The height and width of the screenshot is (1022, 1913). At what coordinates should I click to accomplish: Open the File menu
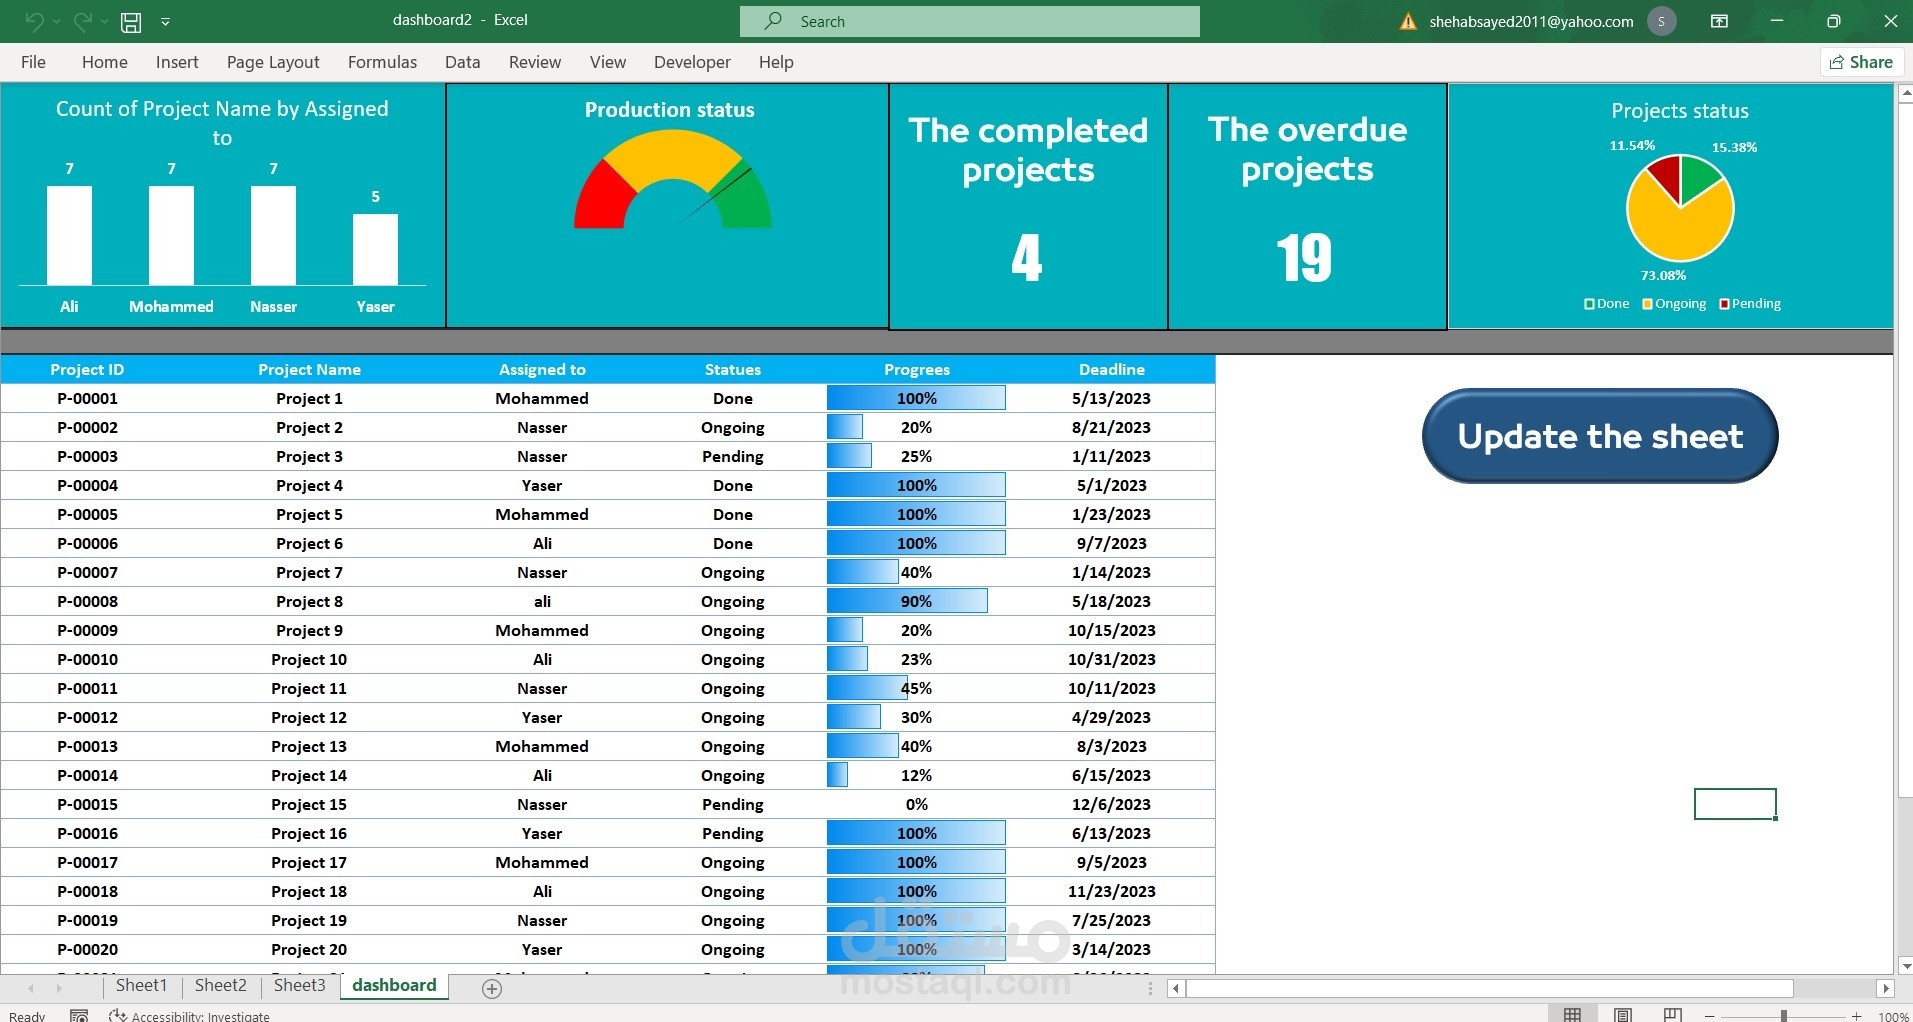(33, 62)
